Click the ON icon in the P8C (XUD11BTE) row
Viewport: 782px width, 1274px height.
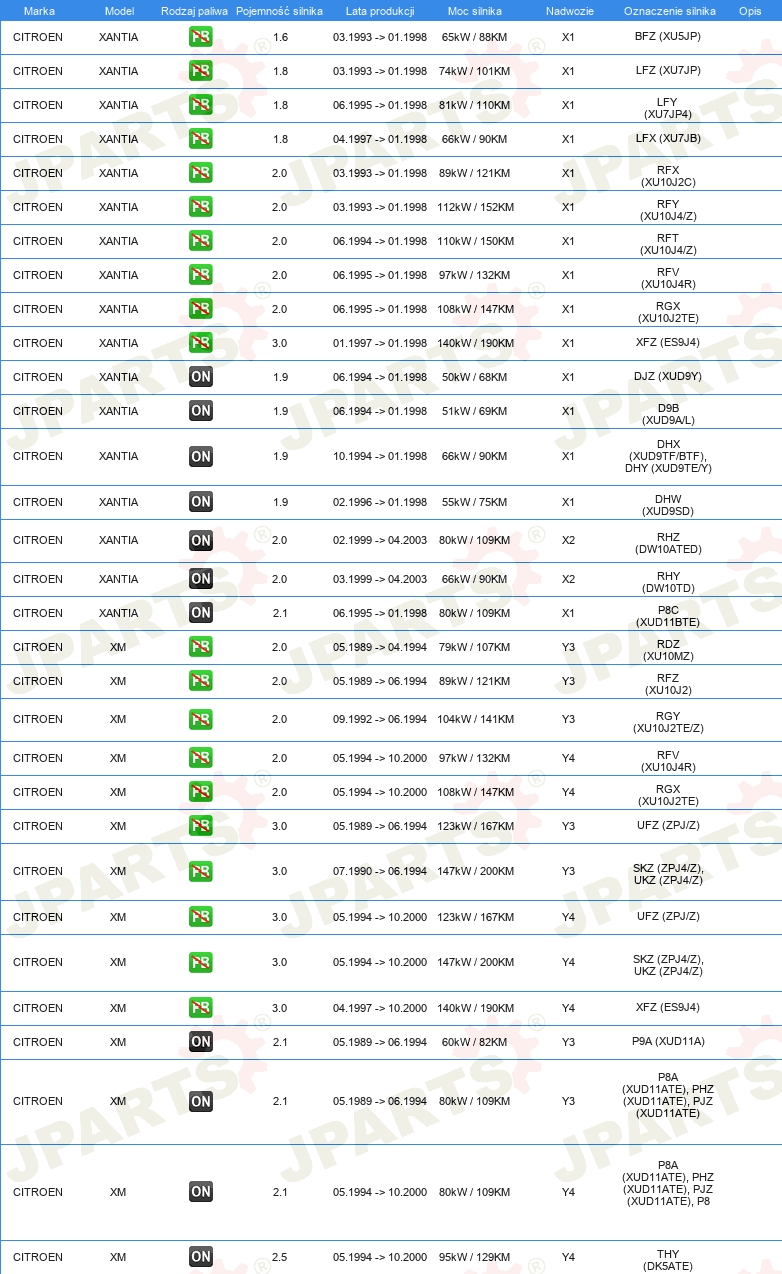[x=201, y=613]
